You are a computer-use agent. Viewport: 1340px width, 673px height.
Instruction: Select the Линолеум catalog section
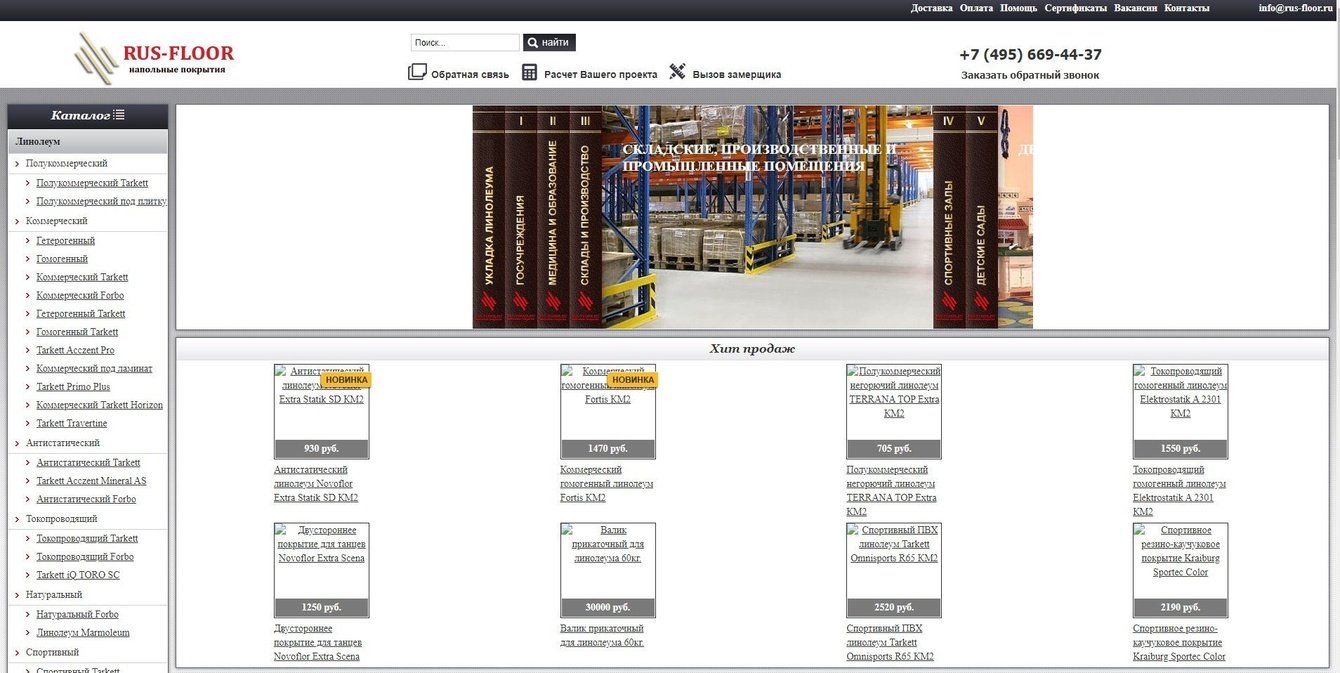pyautogui.click(x=87, y=142)
